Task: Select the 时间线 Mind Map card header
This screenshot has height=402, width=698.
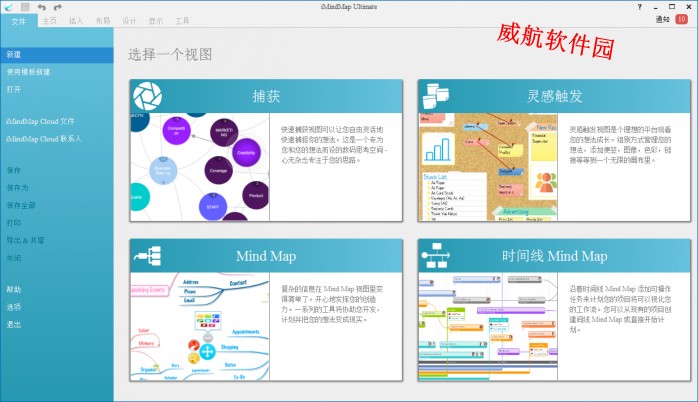Action: click(x=554, y=256)
